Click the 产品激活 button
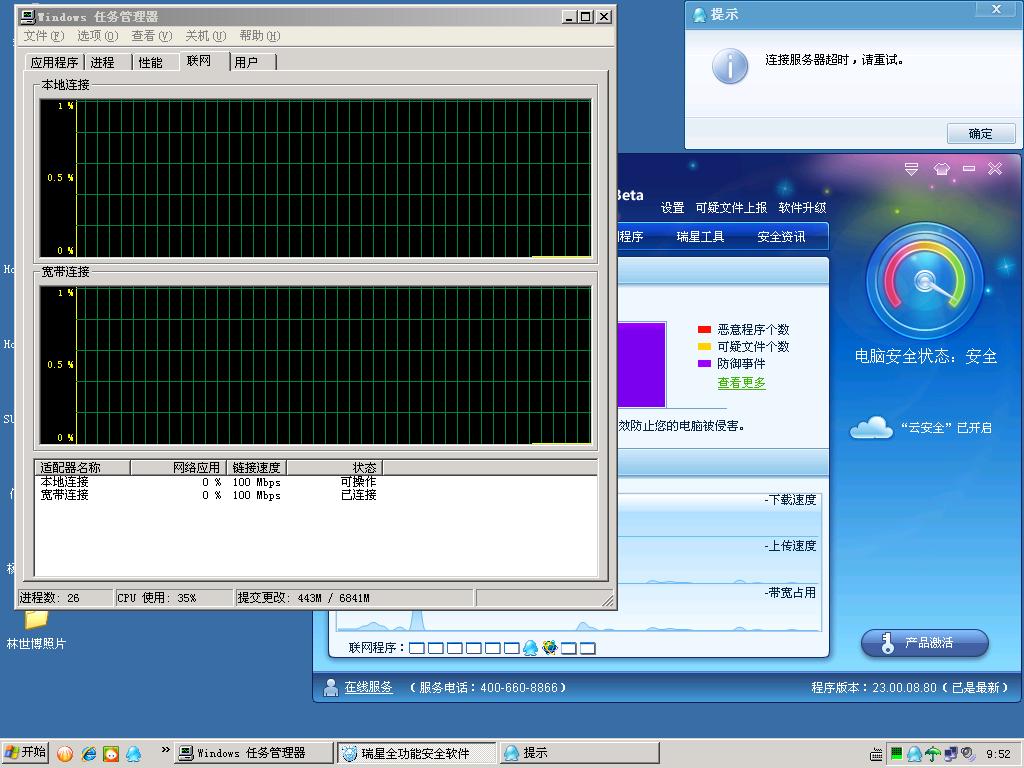1024x768 pixels. tap(924, 643)
